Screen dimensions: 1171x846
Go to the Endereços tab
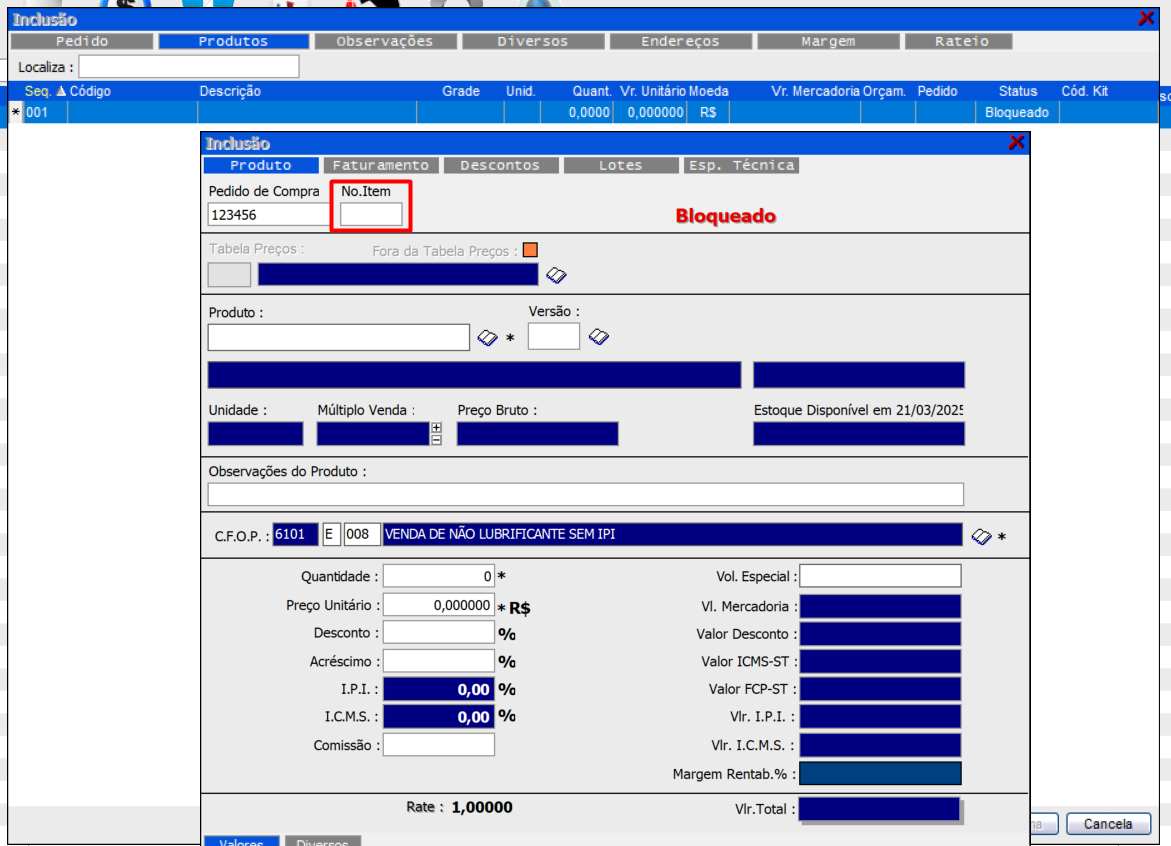[x=680, y=42]
